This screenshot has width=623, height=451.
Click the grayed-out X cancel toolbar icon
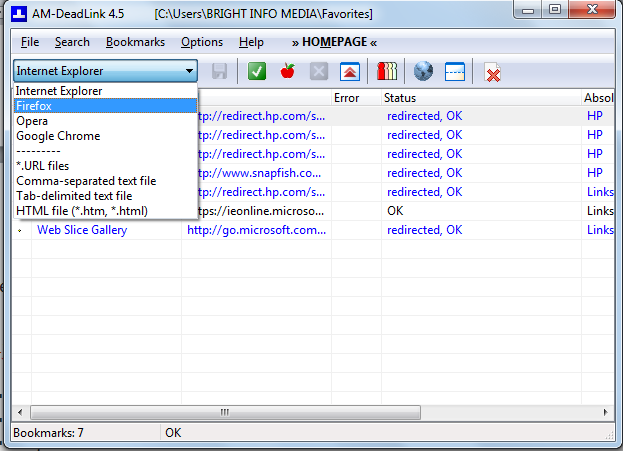(319, 72)
